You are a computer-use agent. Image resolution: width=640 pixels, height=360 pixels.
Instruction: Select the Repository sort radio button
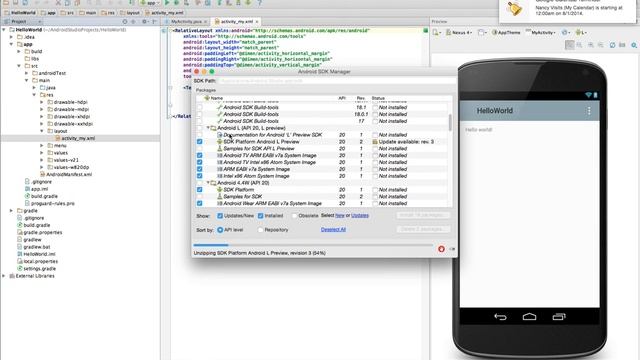(260, 230)
